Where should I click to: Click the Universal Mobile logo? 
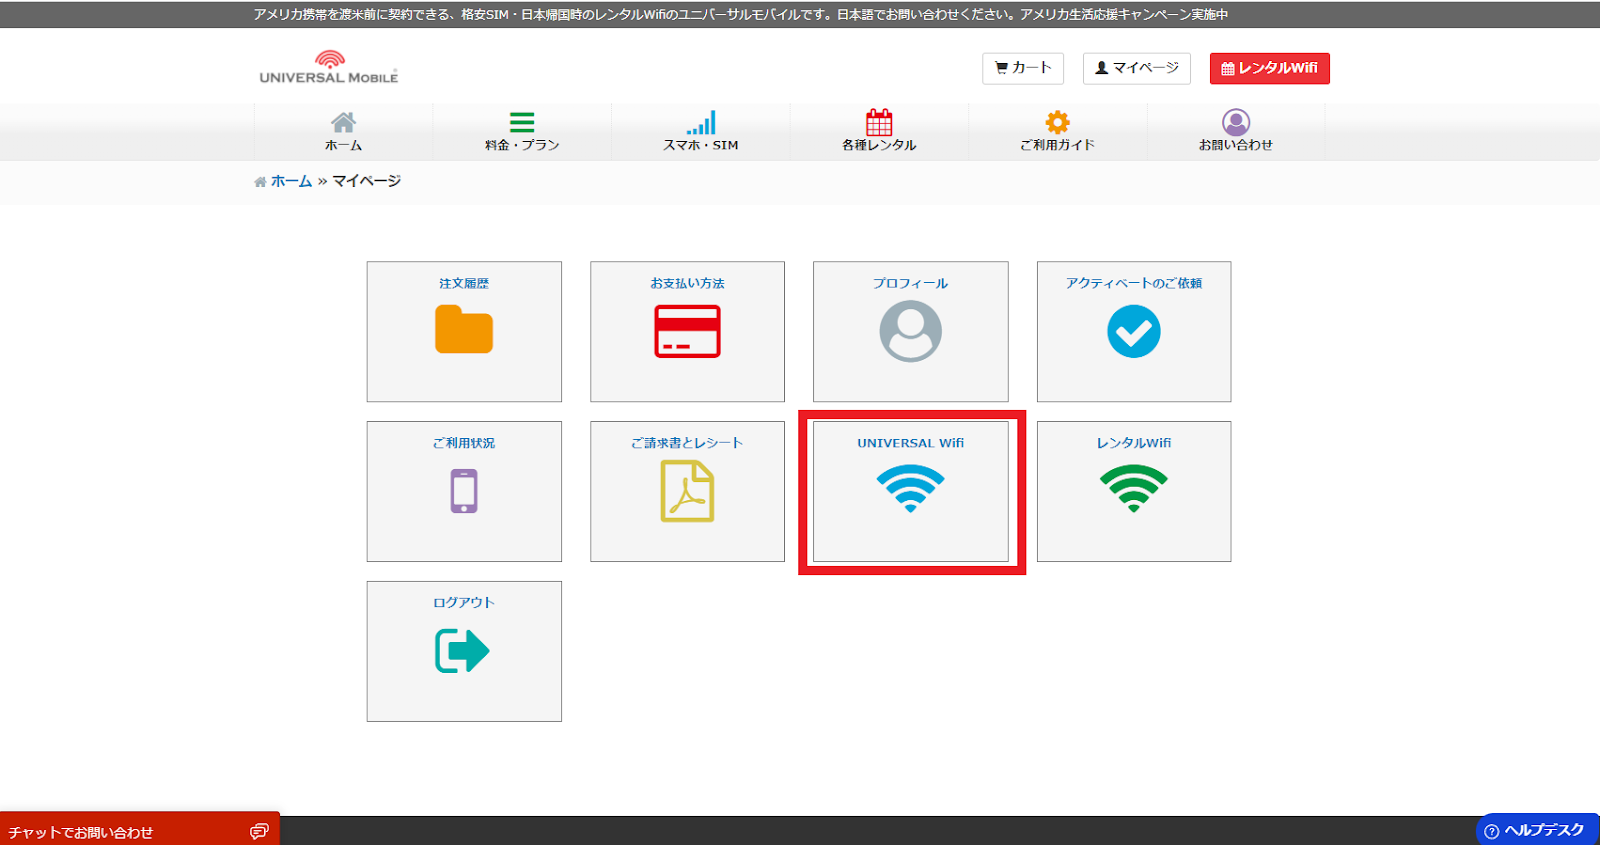coord(329,67)
